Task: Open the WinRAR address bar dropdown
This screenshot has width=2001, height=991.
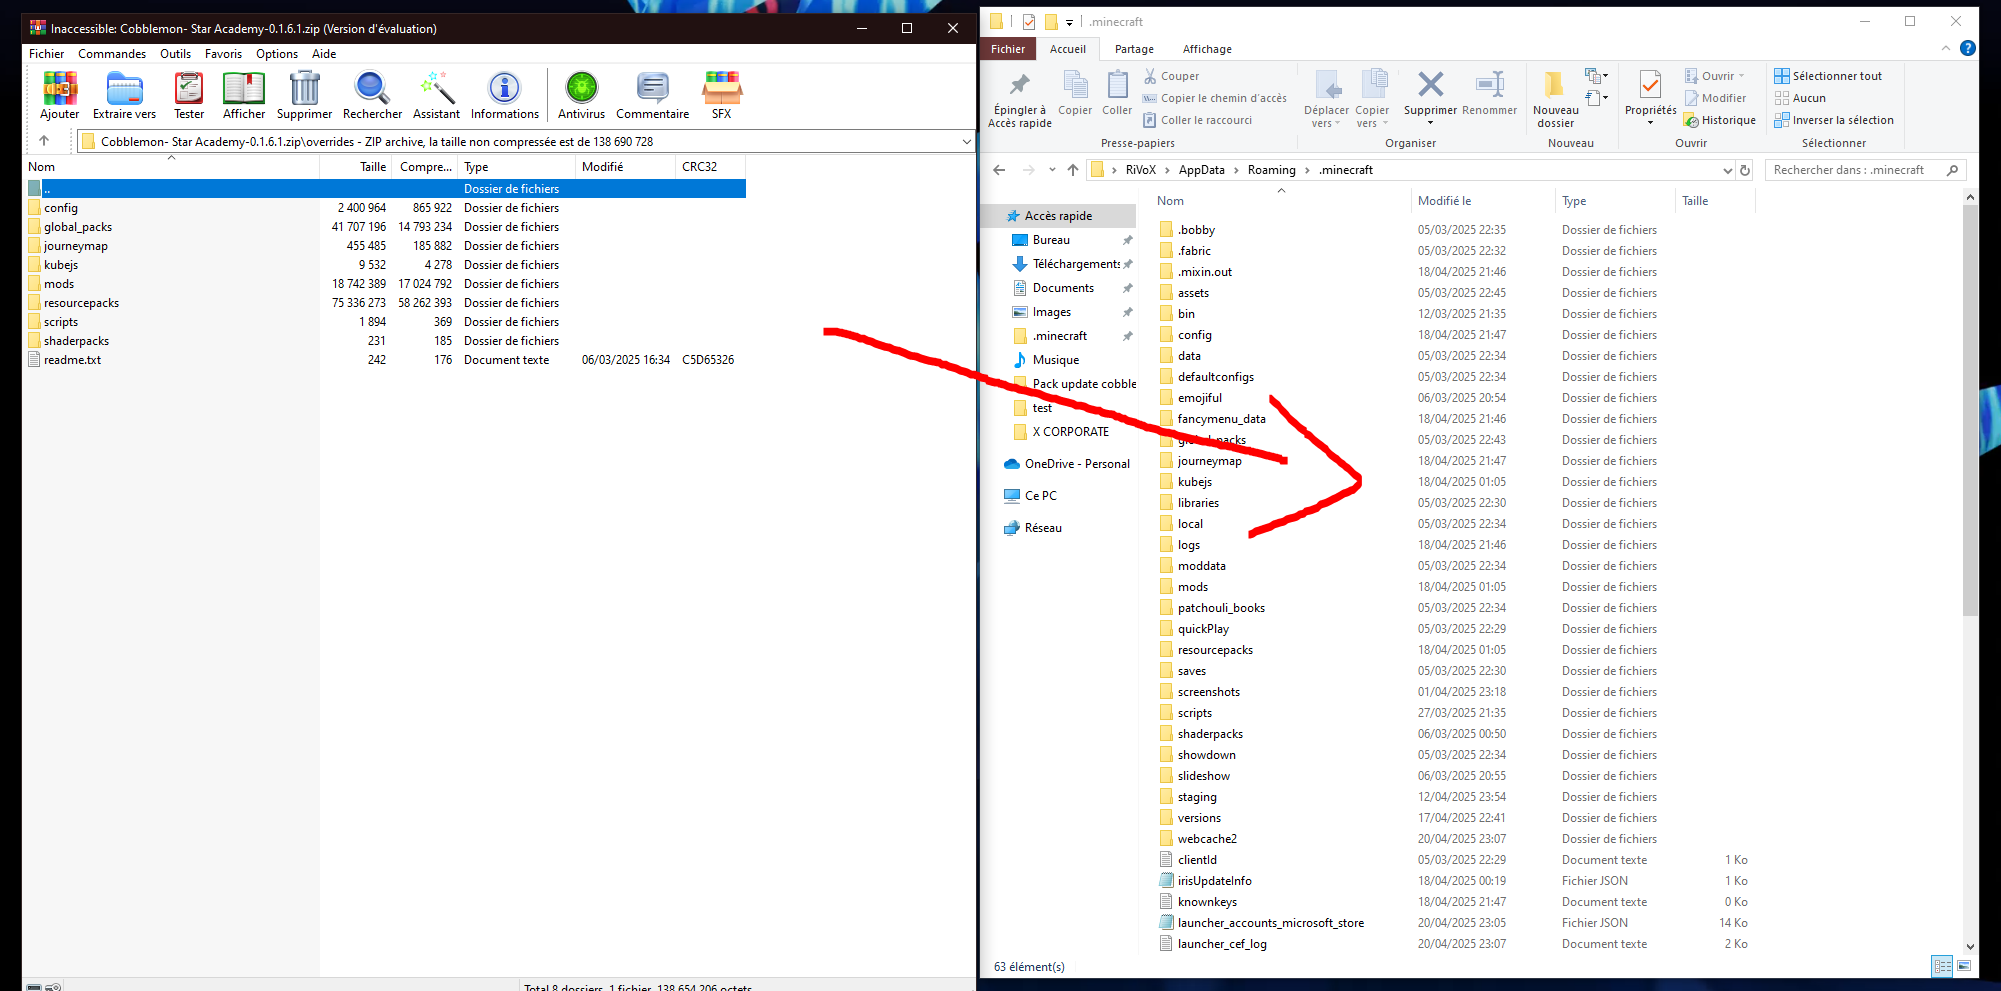Action: point(966,141)
